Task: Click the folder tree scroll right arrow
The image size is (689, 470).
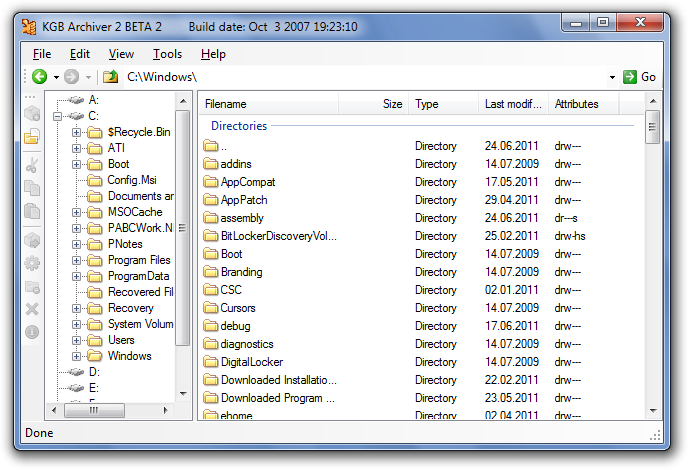Action: pyautogui.click(x=165, y=410)
